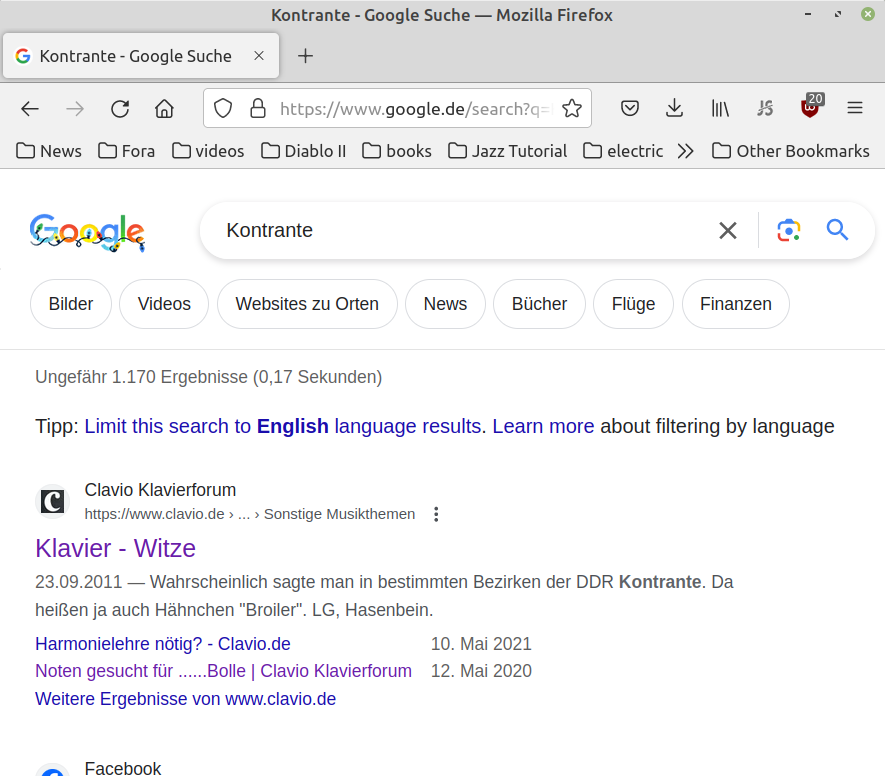The height and width of the screenshot is (776, 885).
Task: Open the Library bookmarks and history icon
Action: (720, 108)
